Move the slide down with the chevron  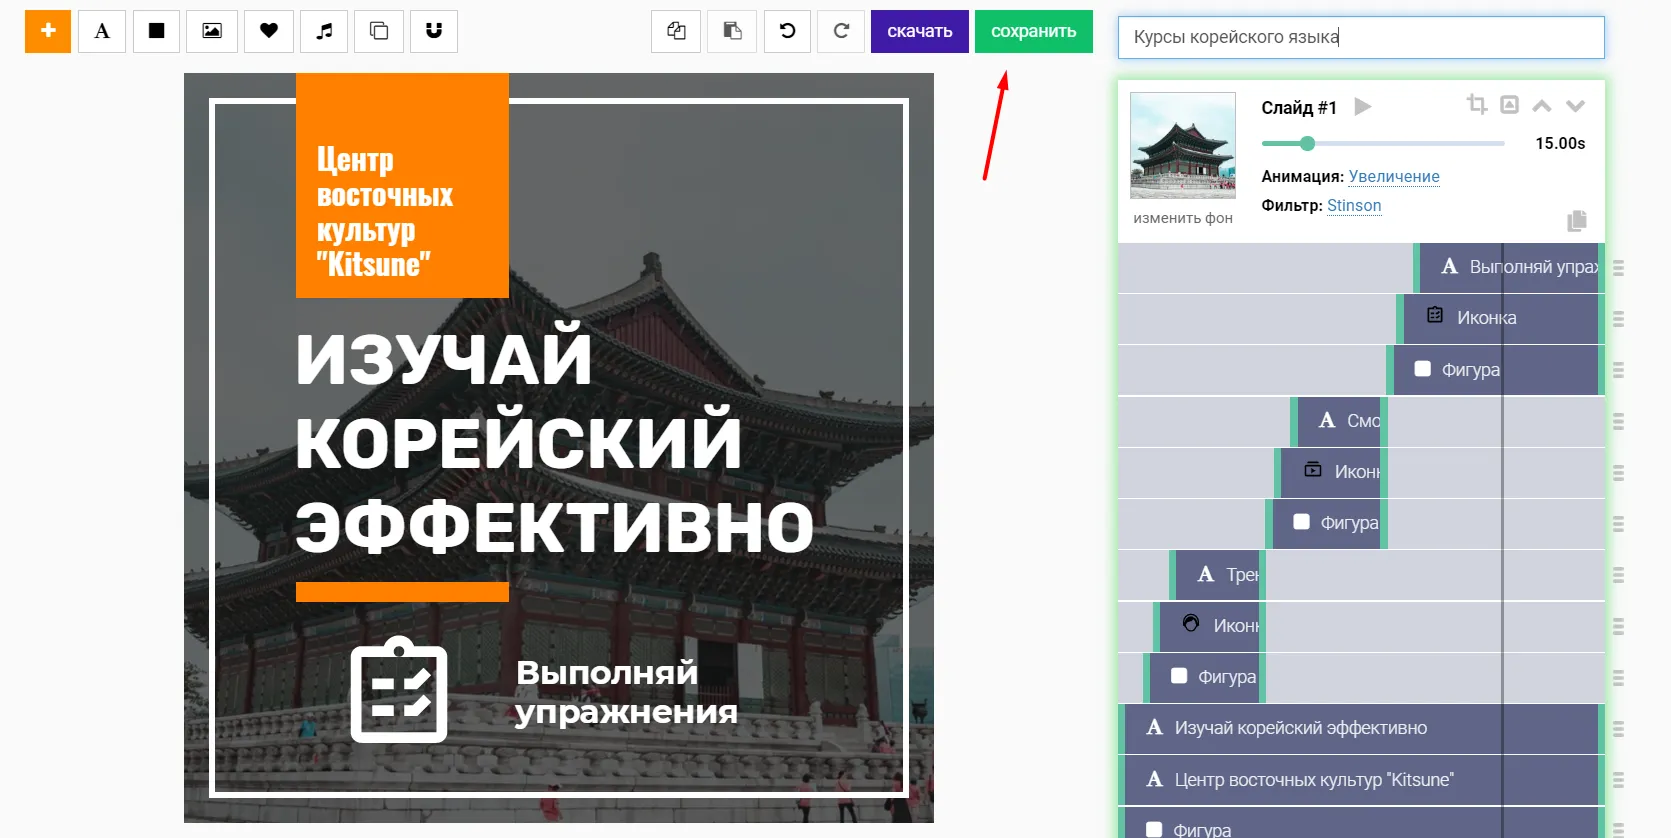coord(1576,105)
